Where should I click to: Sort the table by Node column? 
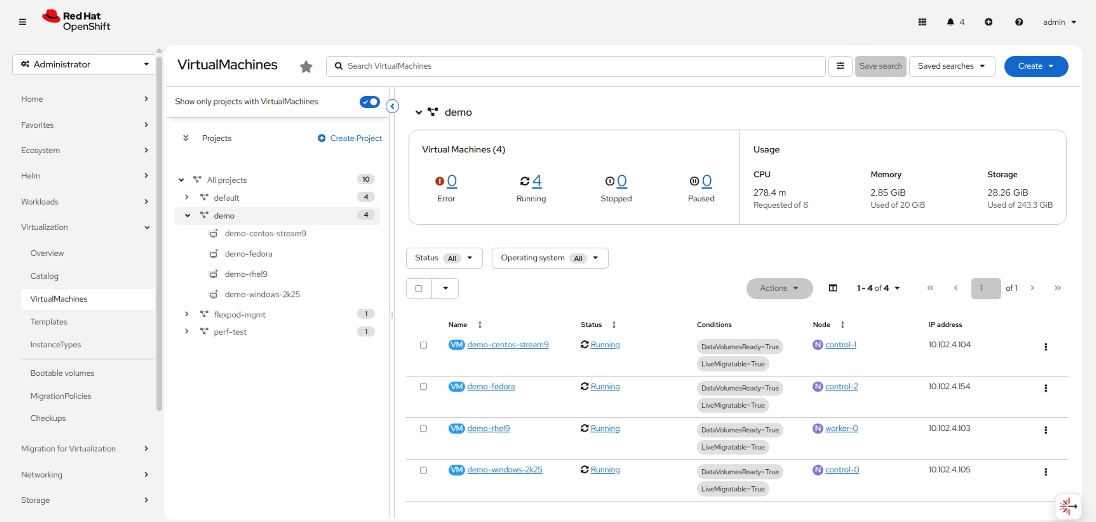[842, 325]
